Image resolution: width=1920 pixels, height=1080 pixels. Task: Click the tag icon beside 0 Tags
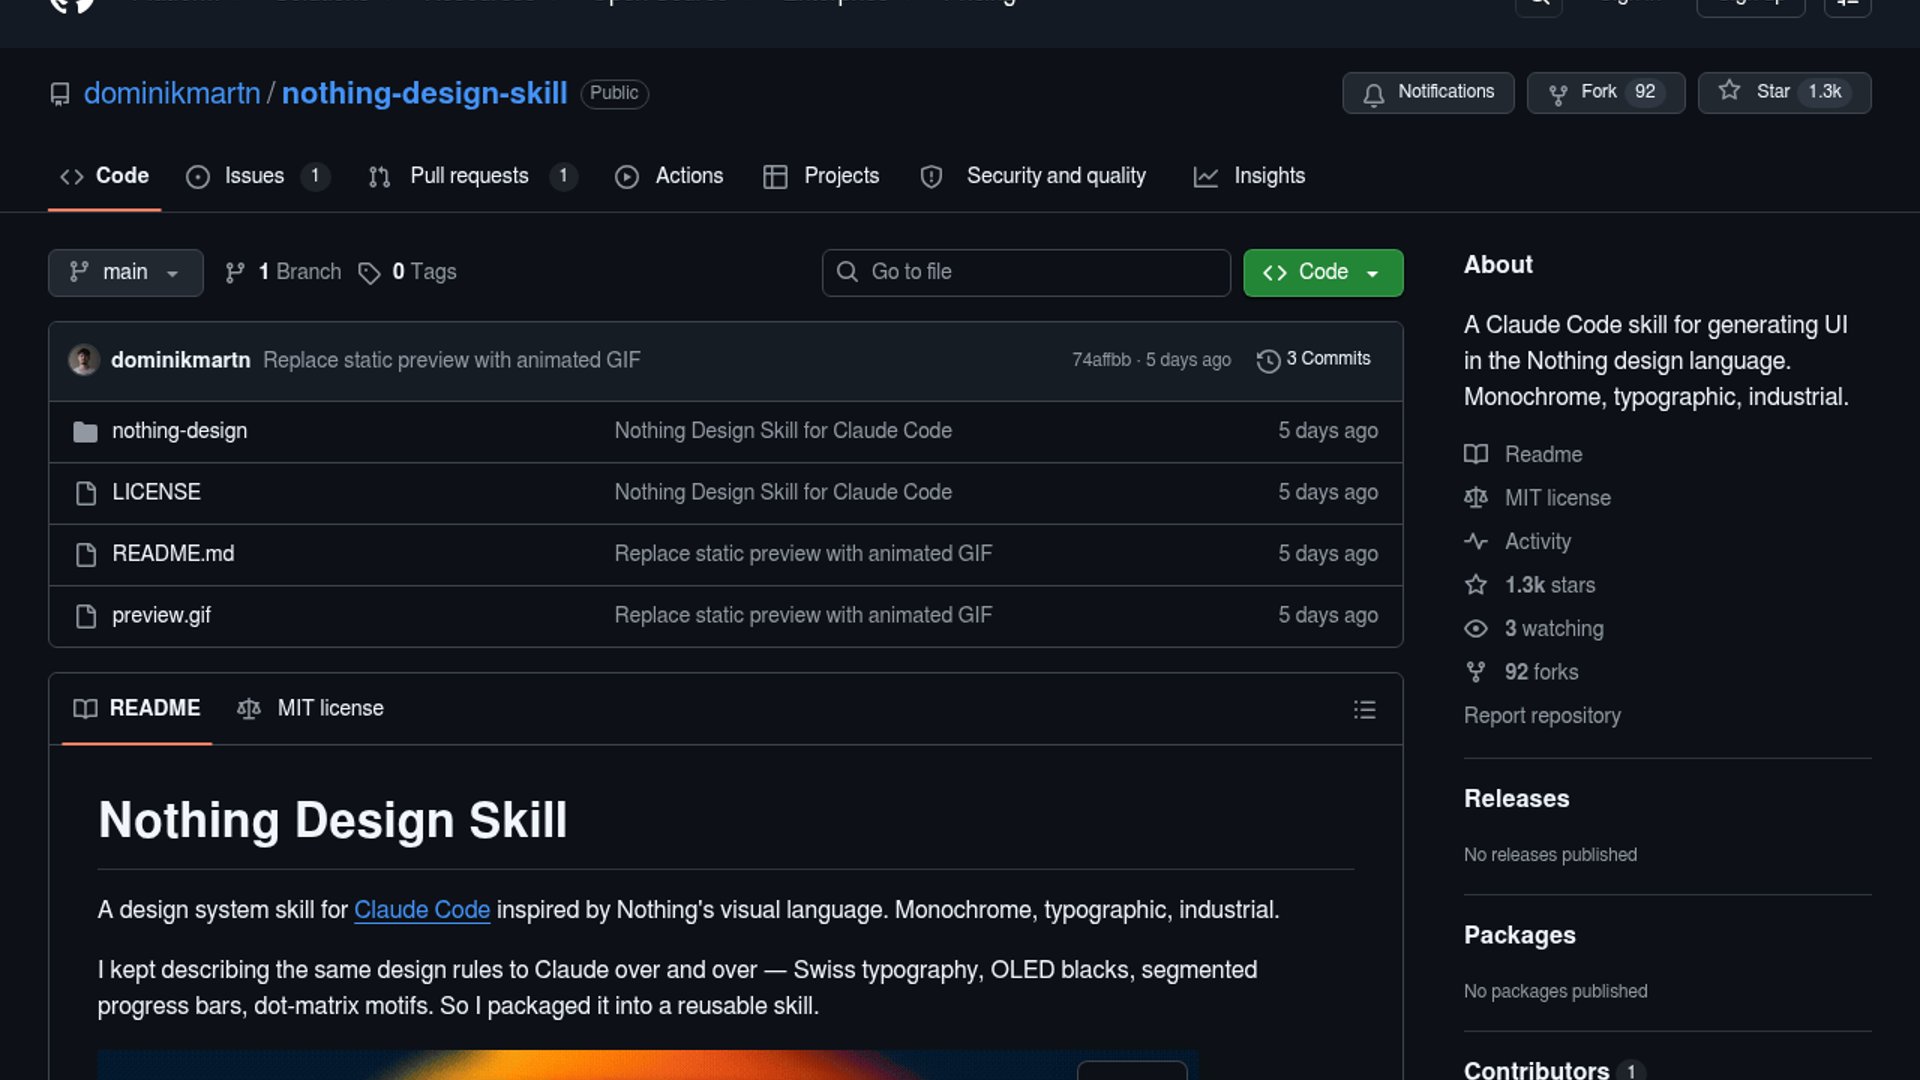[x=369, y=273]
